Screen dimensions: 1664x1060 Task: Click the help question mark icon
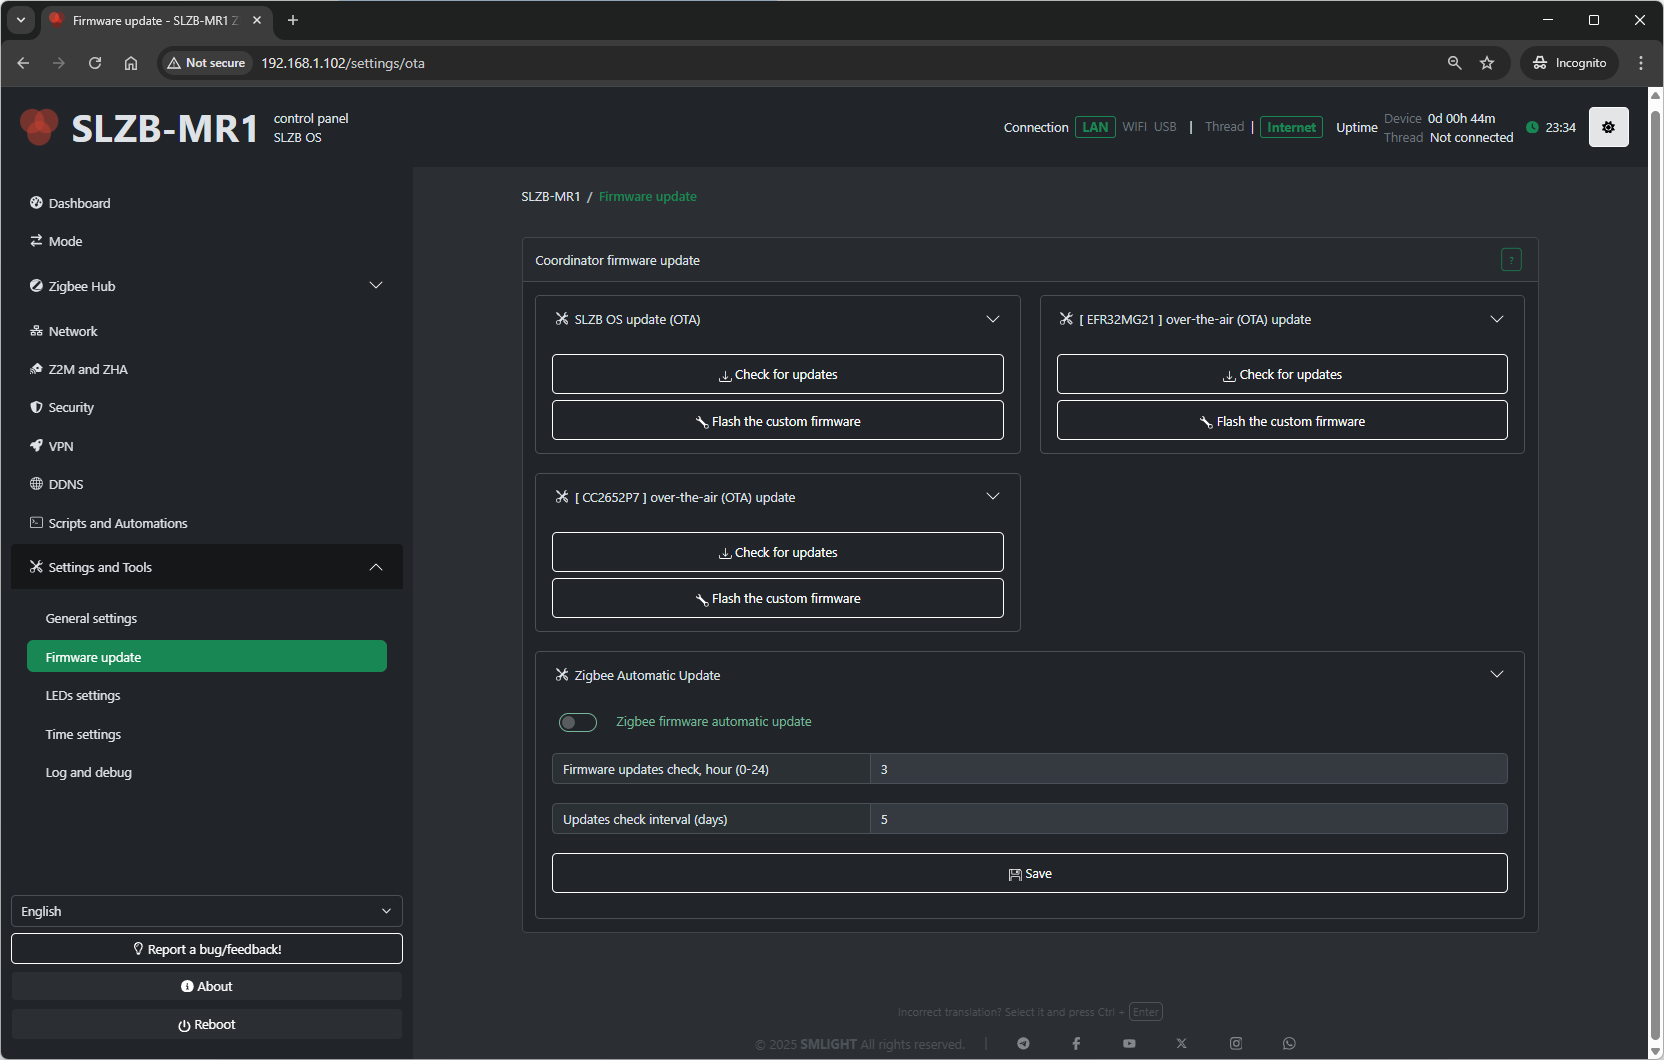pyautogui.click(x=1511, y=260)
